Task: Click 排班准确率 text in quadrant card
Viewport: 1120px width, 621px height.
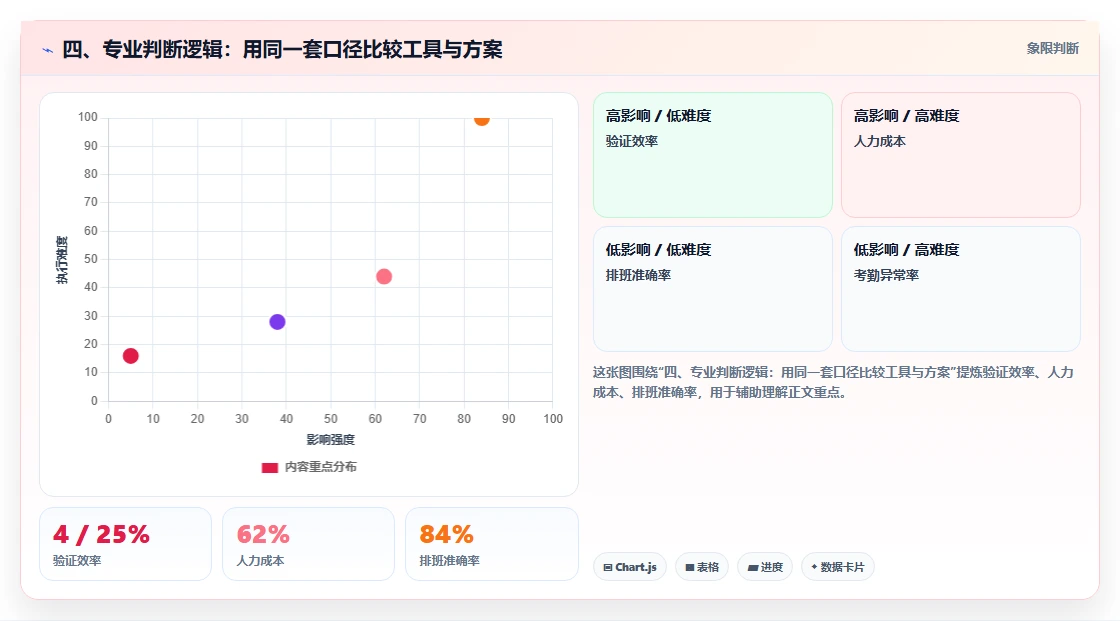Action: [639, 275]
